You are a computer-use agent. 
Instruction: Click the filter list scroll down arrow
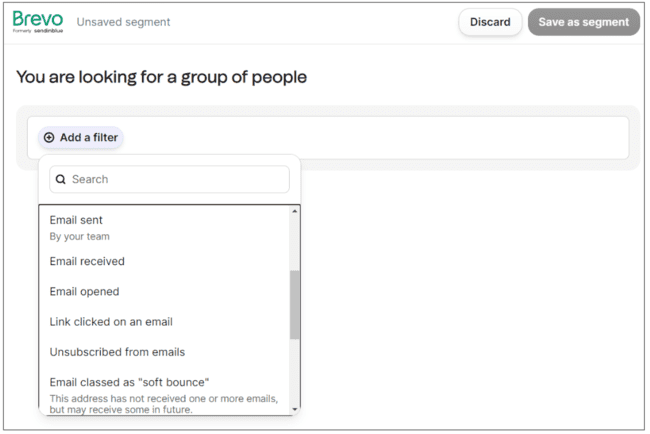(x=295, y=408)
